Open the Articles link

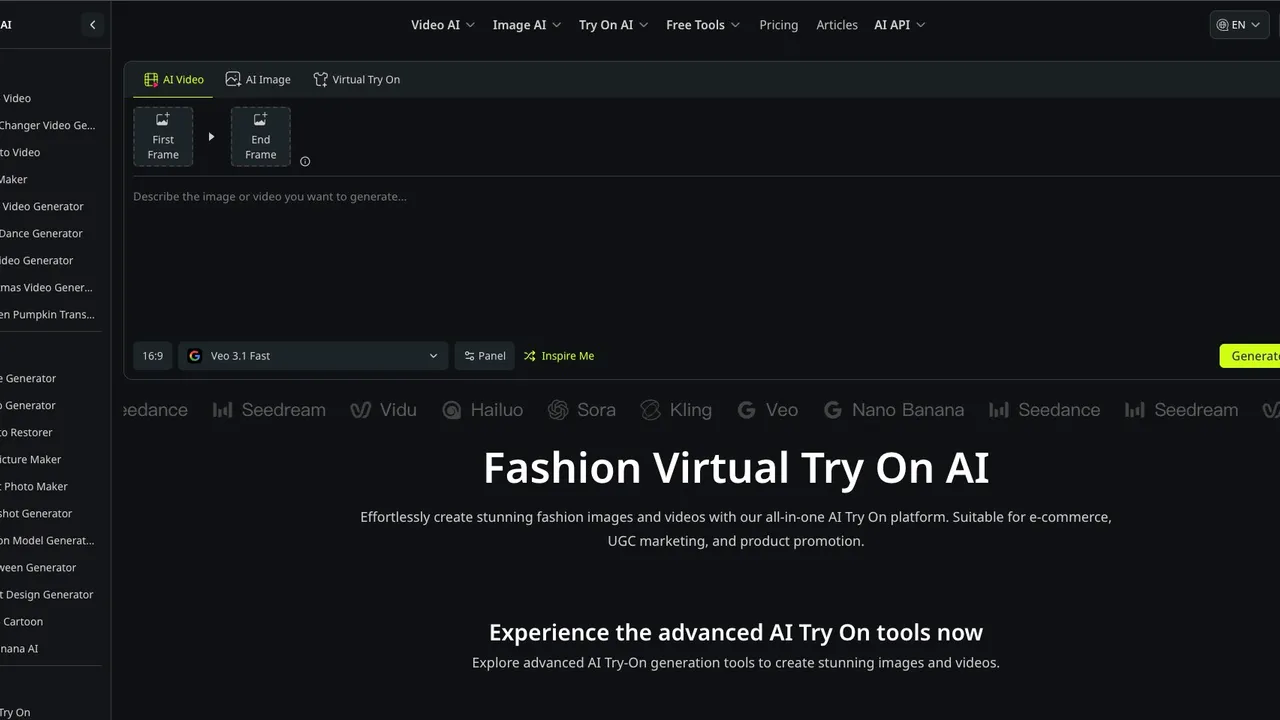[837, 25]
